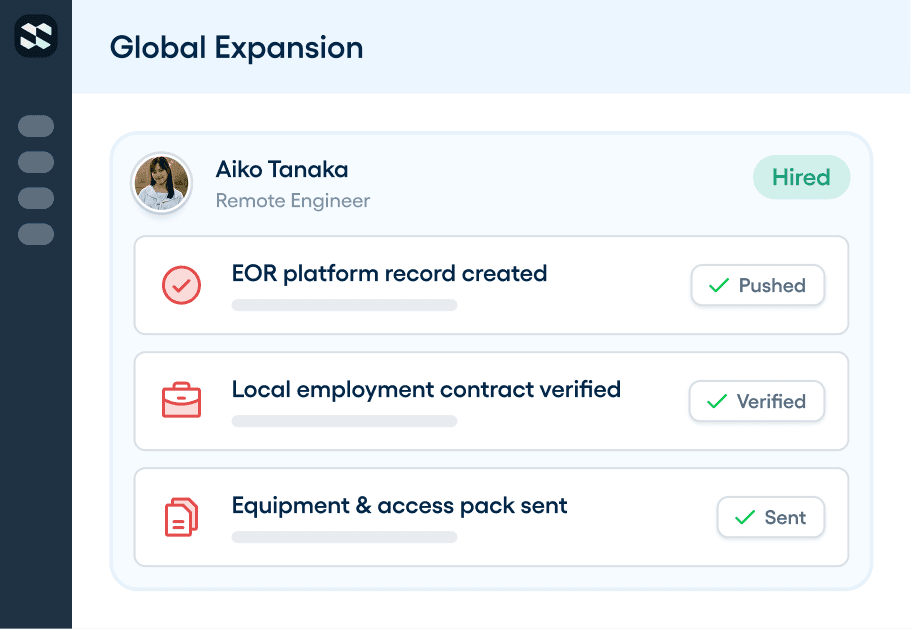The image size is (911, 629).
Task: Select "EOR platform record created" text
Action: tap(389, 274)
